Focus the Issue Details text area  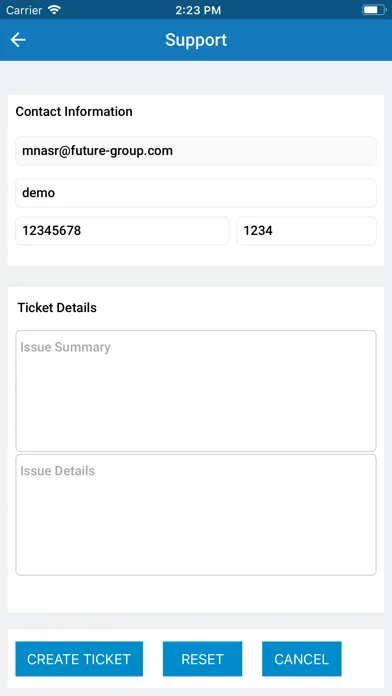[x=196, y=515]
